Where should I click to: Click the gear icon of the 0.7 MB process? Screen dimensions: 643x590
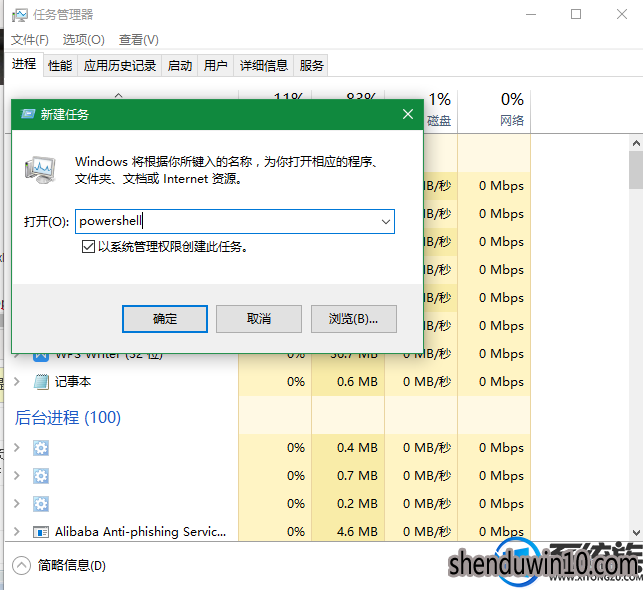tap(41, 476)
